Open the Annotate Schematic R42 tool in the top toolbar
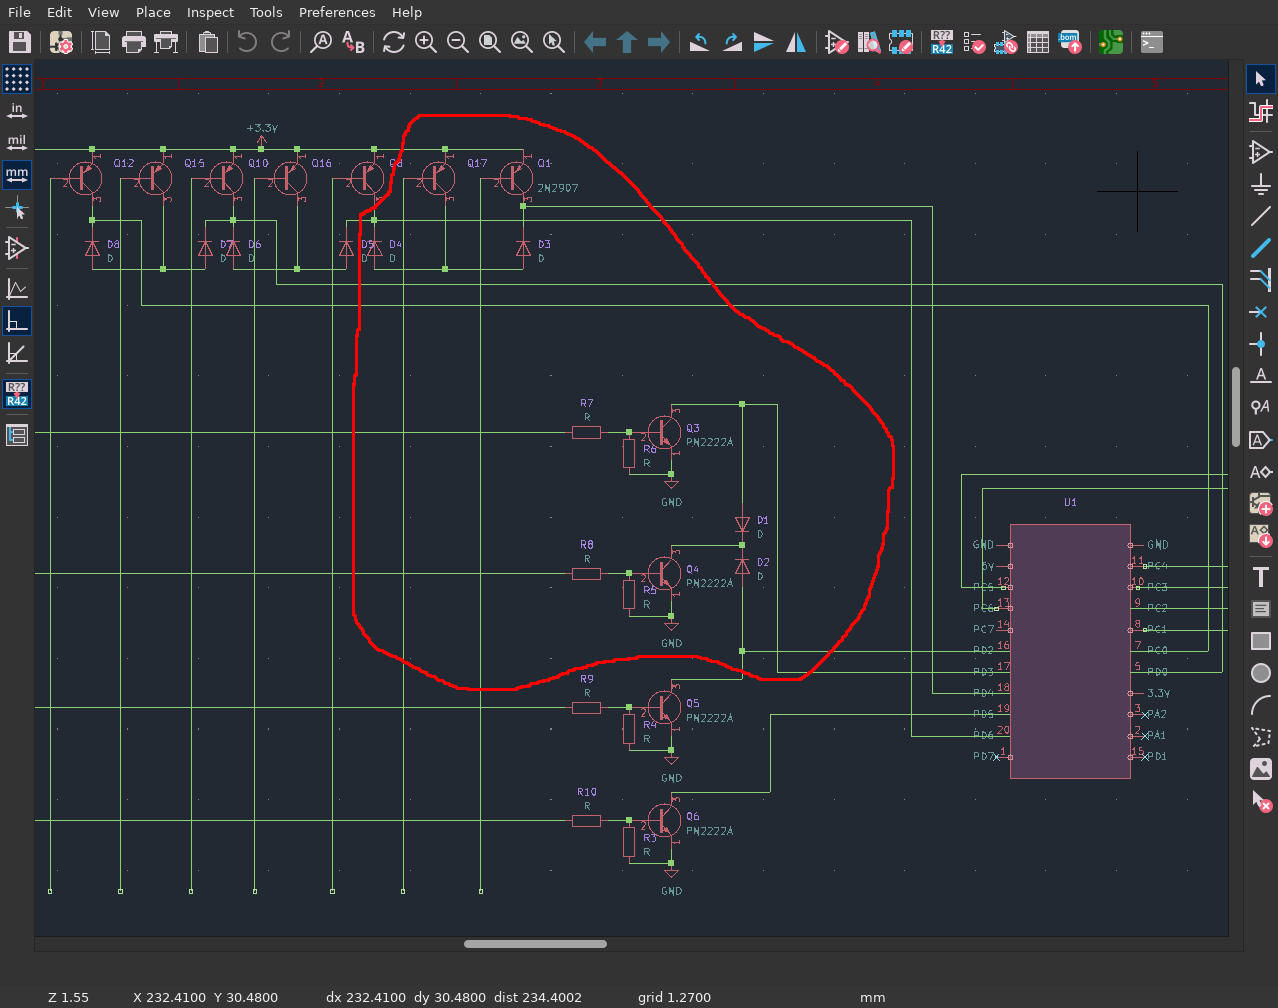This screenshot has height=1008, width=1278. 941,42
